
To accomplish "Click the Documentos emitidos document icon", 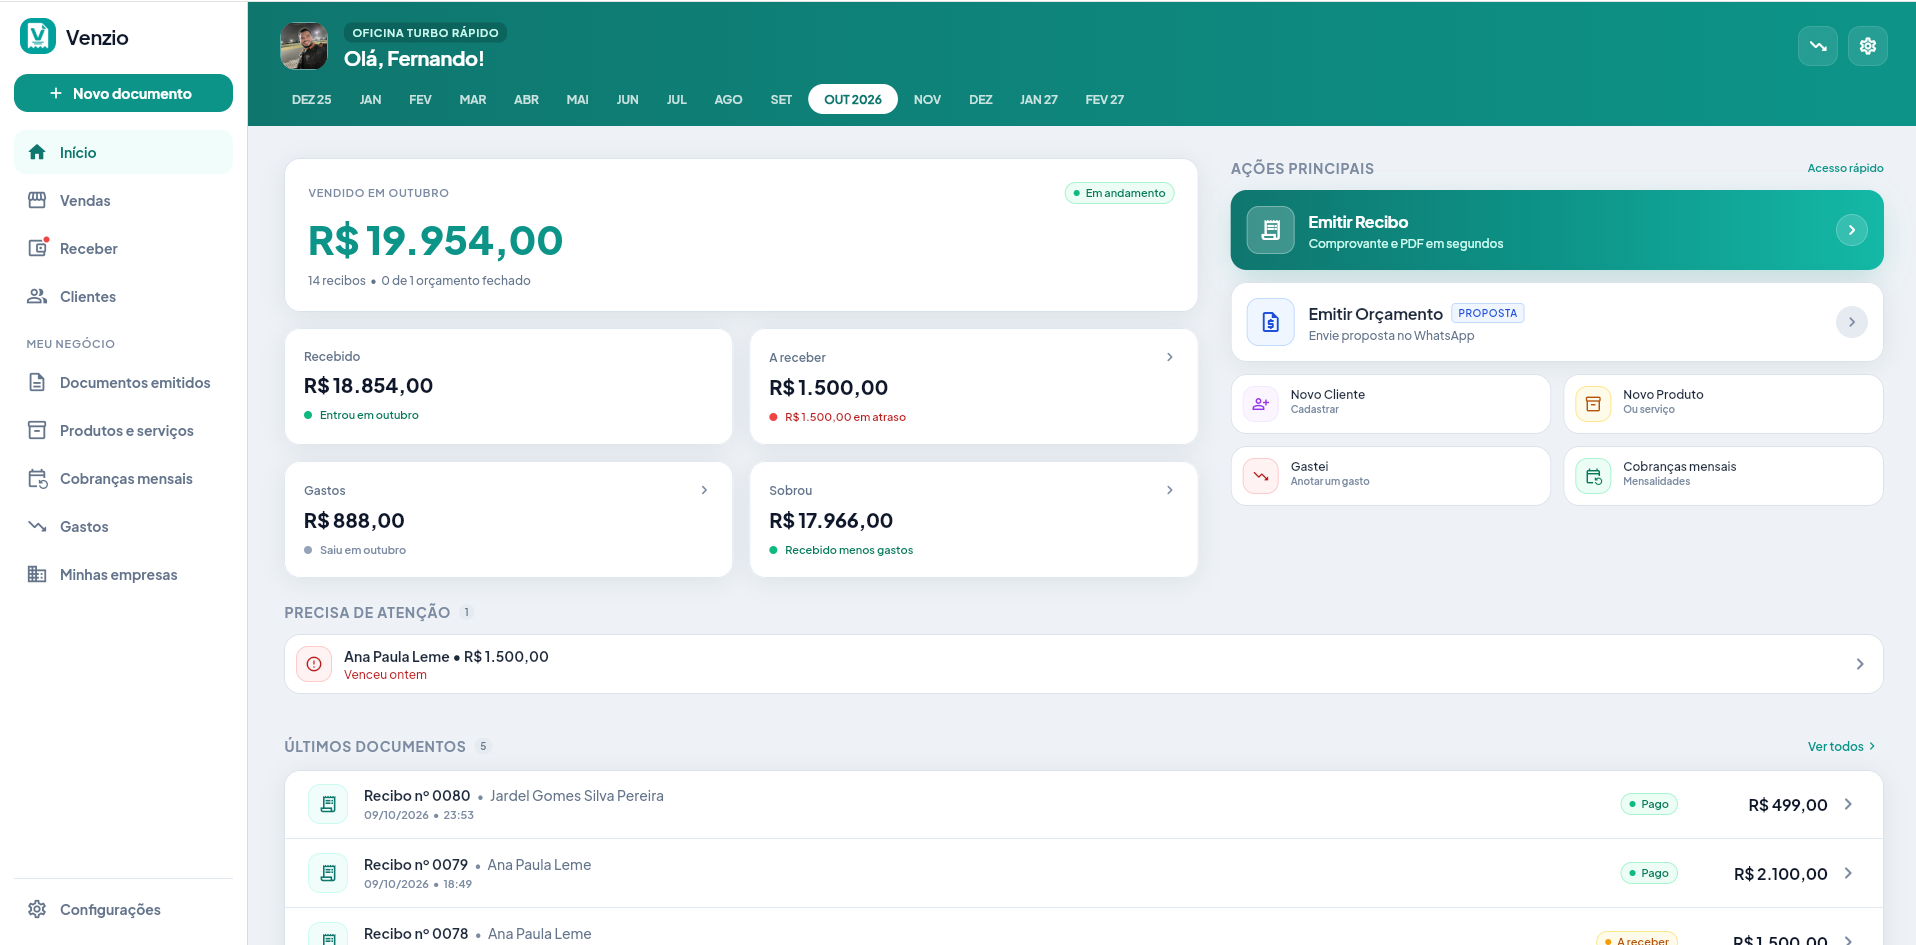I will click(x=37, y=382).
